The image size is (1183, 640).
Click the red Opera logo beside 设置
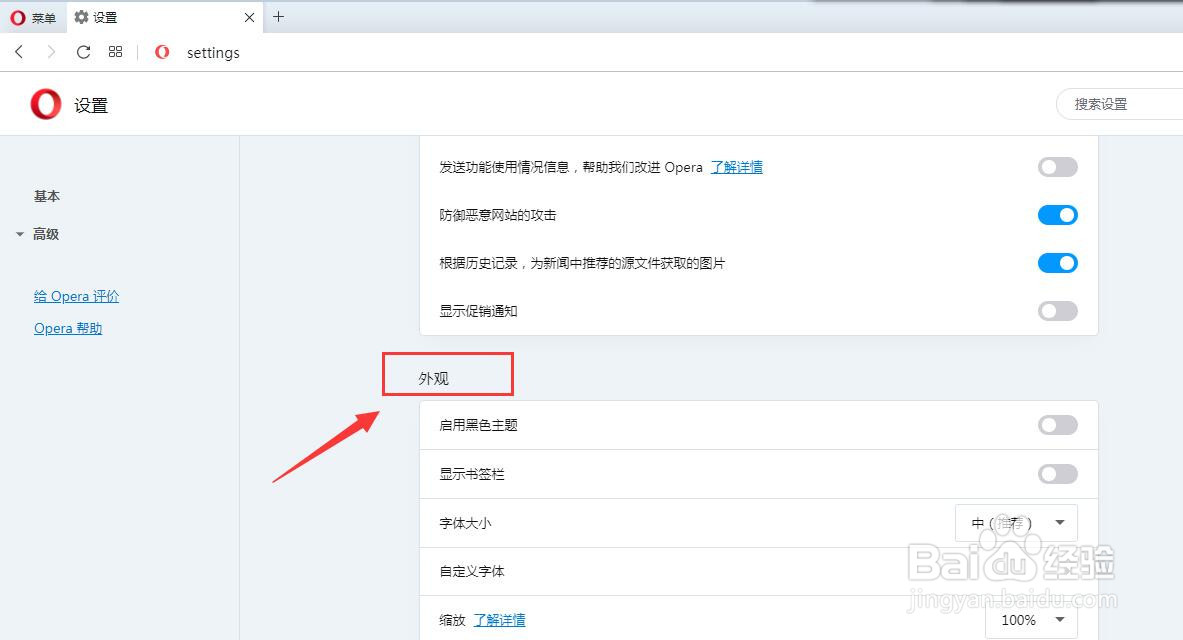point(44,104)
